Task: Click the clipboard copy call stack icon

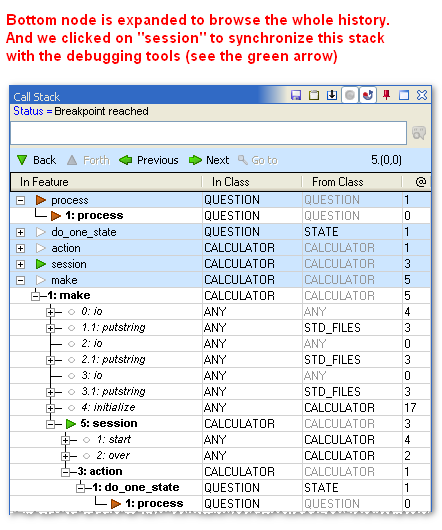Action: tap(314, 95)
